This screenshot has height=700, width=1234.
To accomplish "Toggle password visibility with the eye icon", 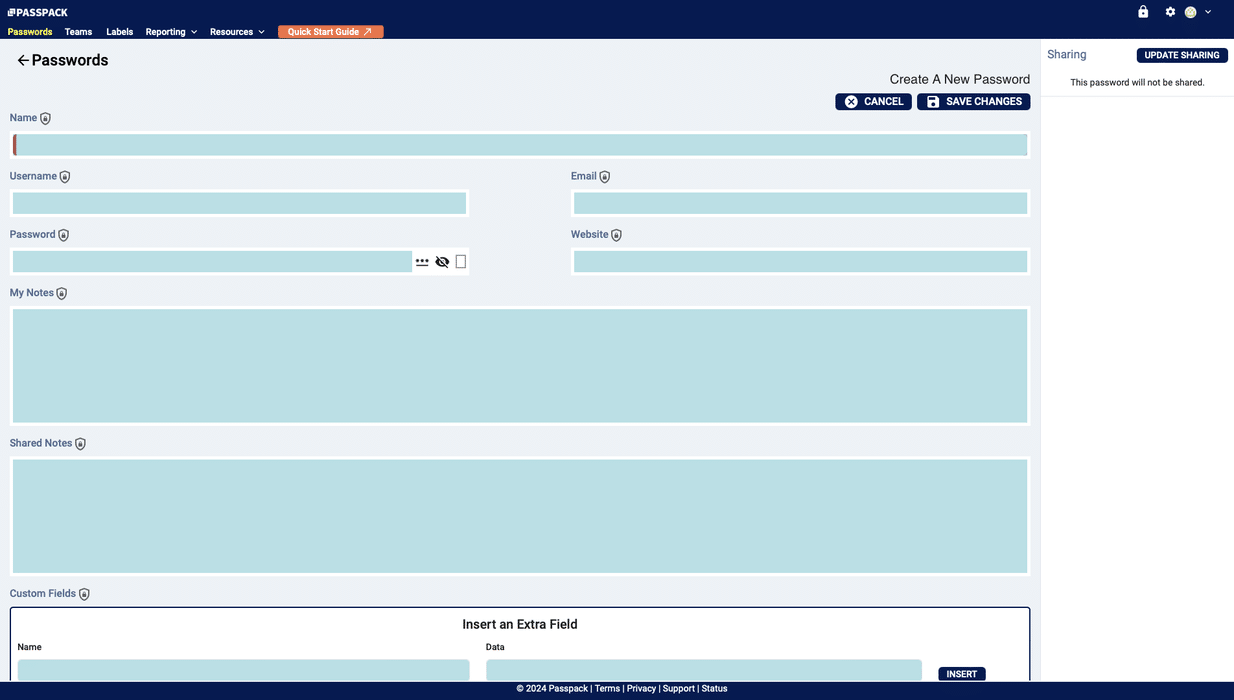I will pos(442,261).
